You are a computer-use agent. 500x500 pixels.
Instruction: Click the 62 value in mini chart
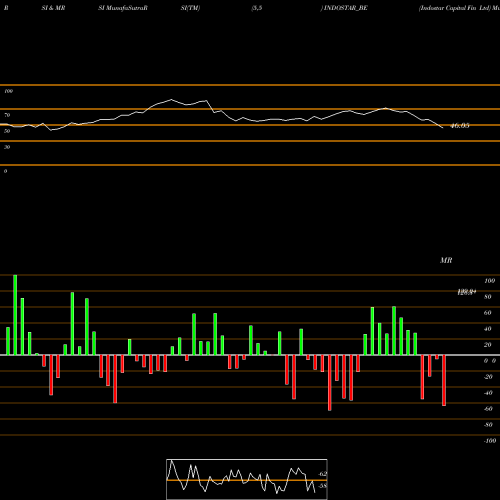tap(323, 474)
